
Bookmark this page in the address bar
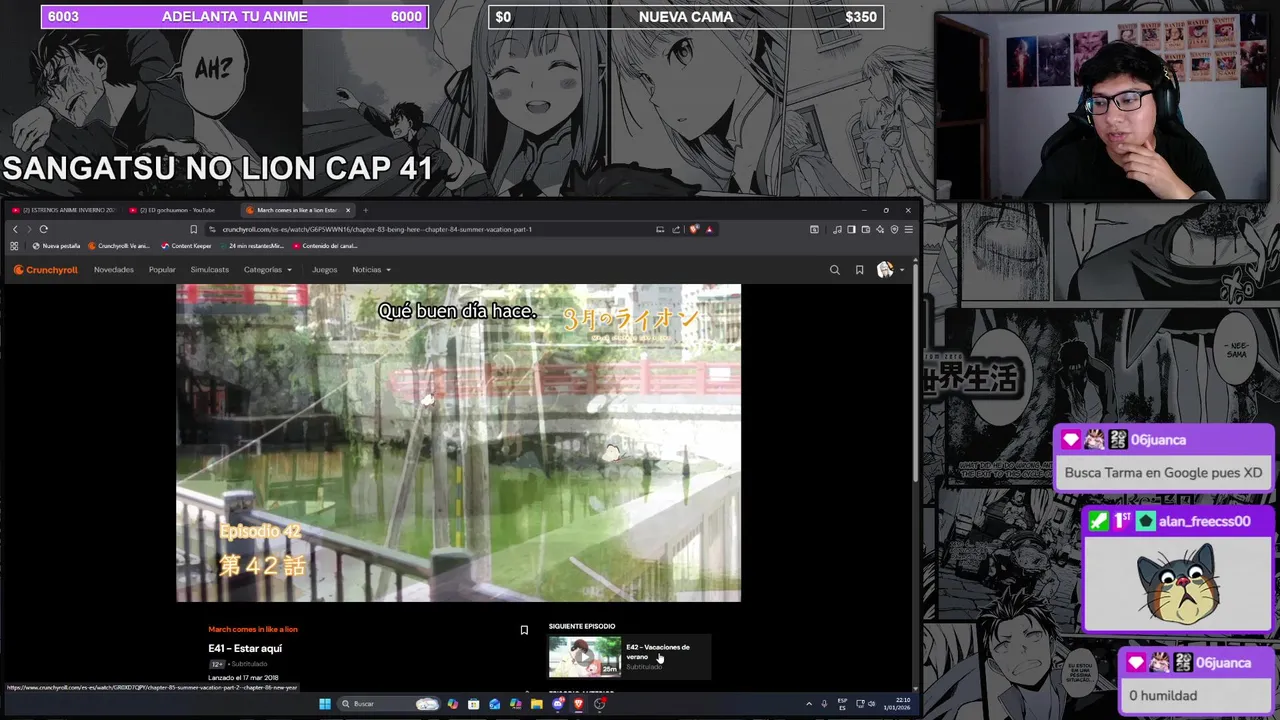194,229
